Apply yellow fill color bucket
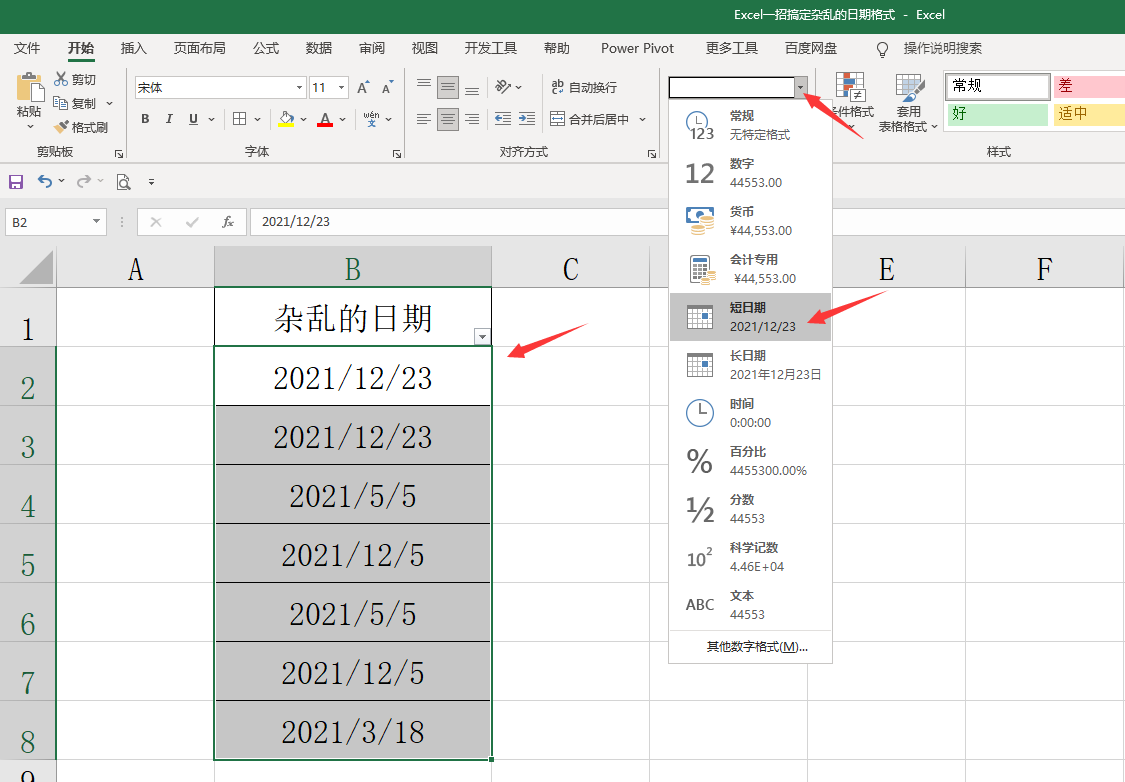The image size is (1125, 782). point(286,119)
